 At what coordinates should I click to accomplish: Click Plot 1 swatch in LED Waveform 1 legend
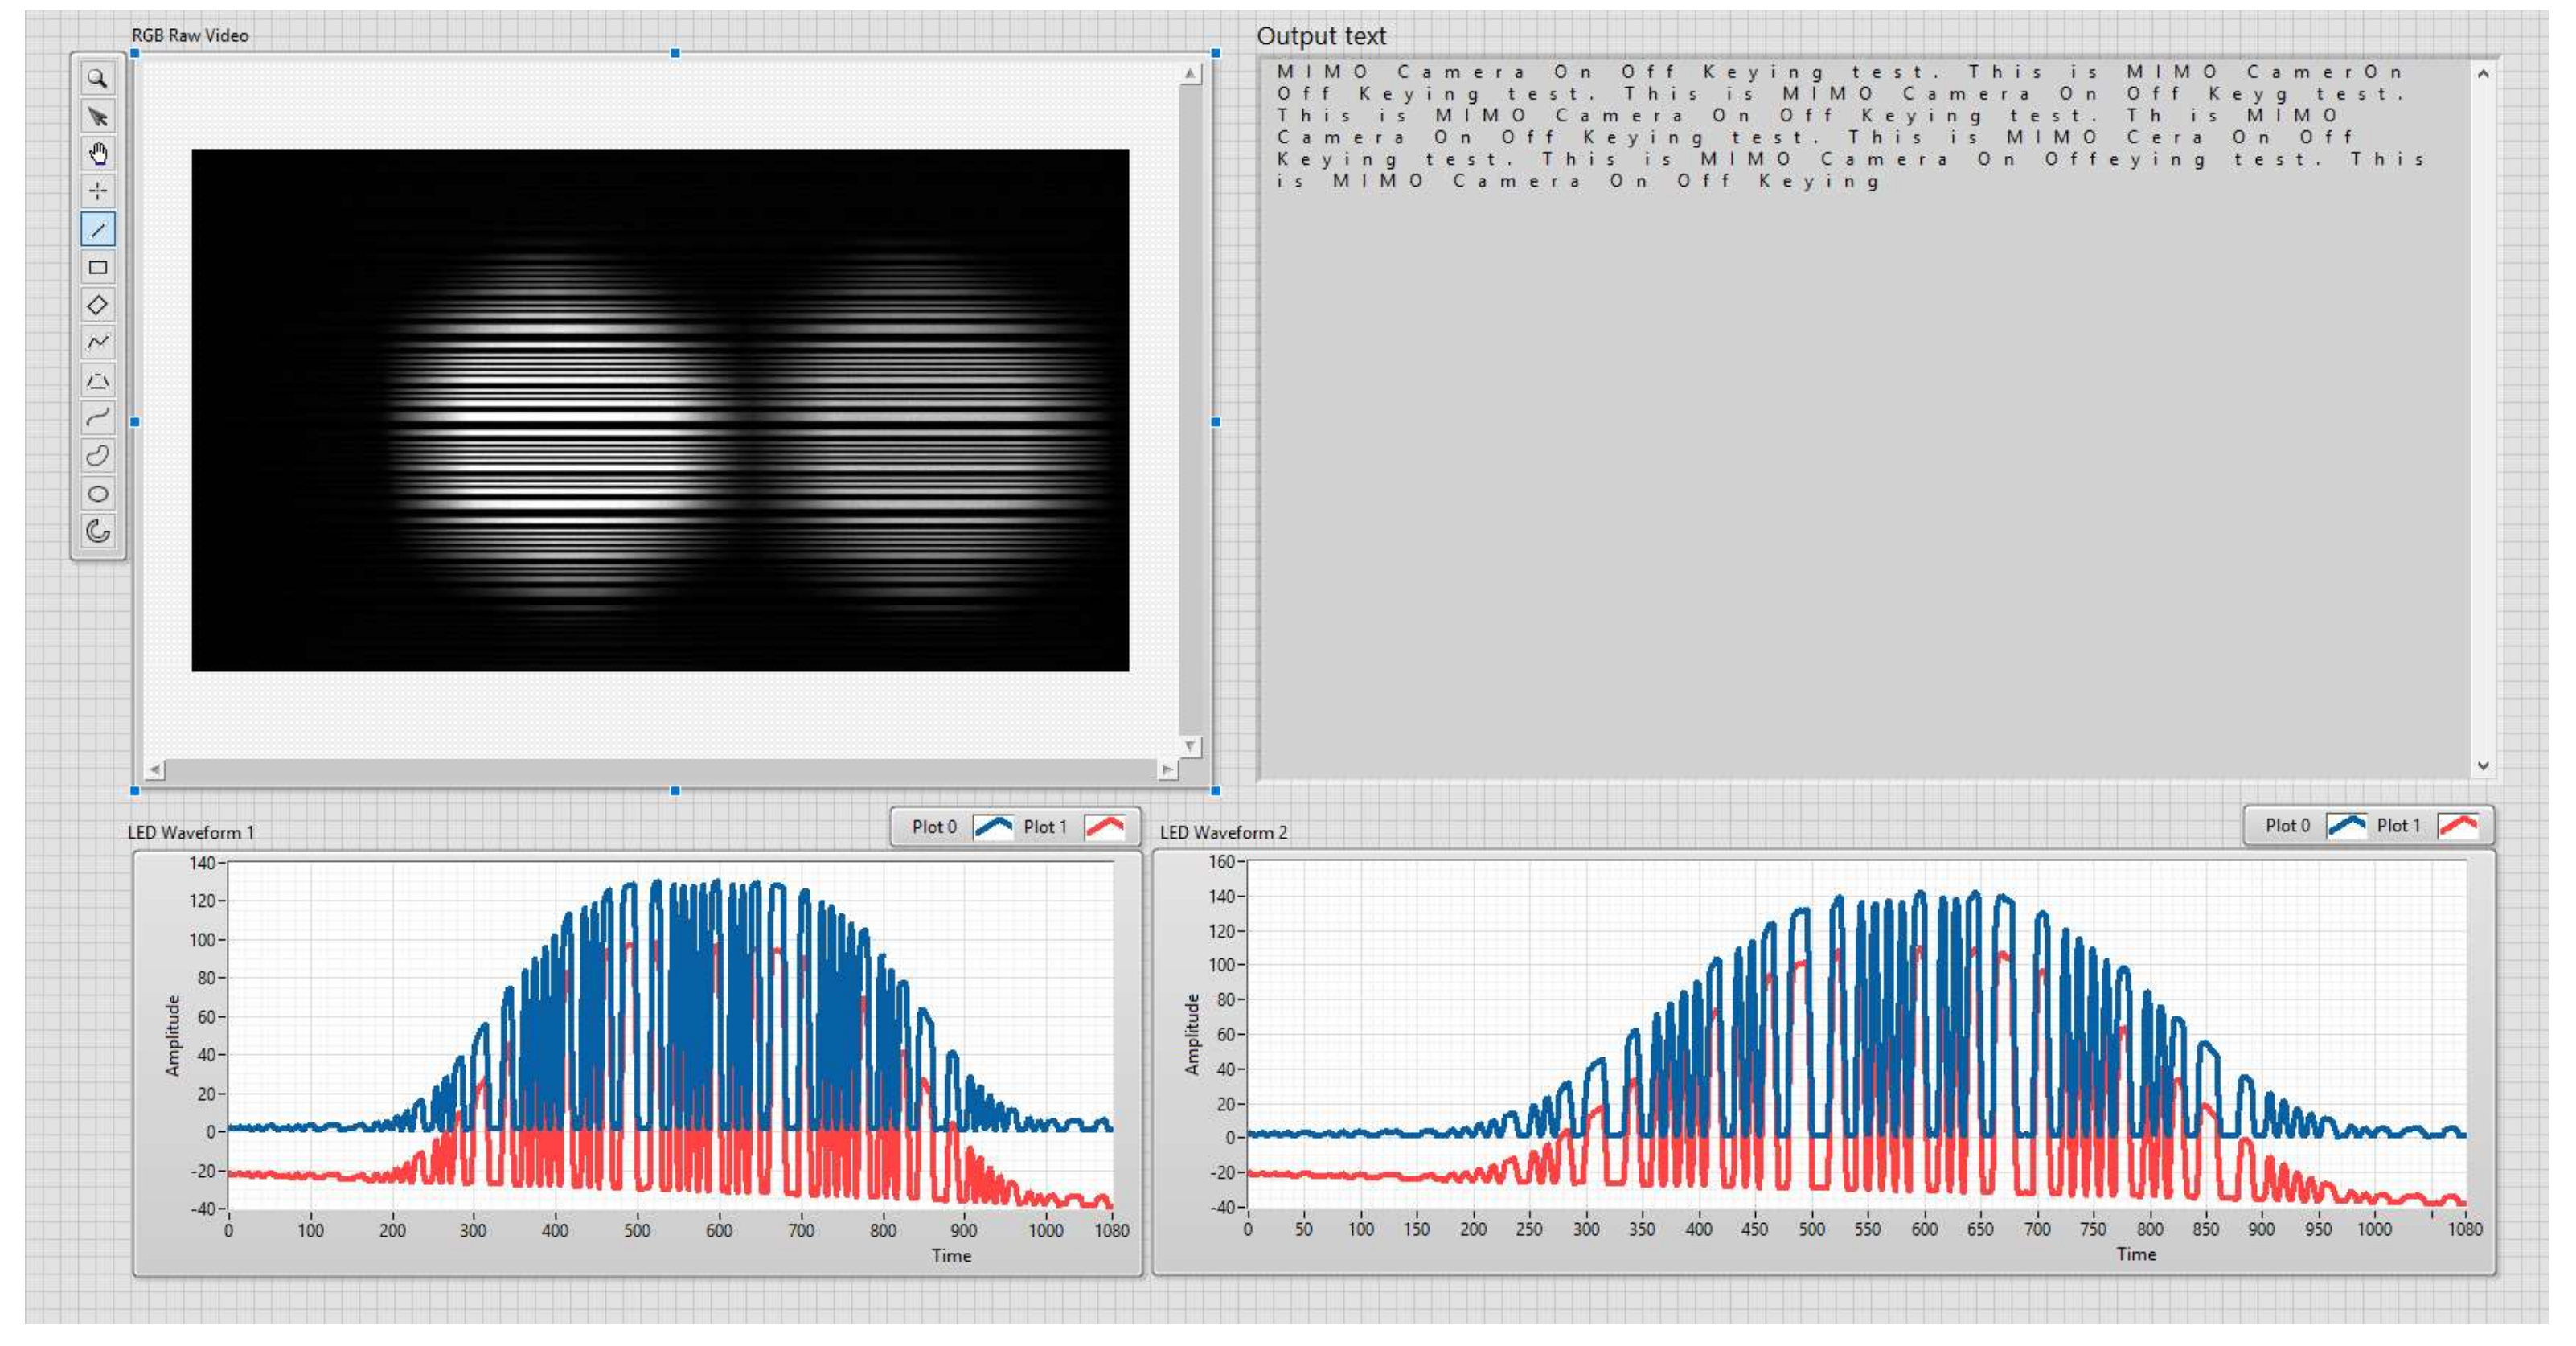(x=1105, y=827)
